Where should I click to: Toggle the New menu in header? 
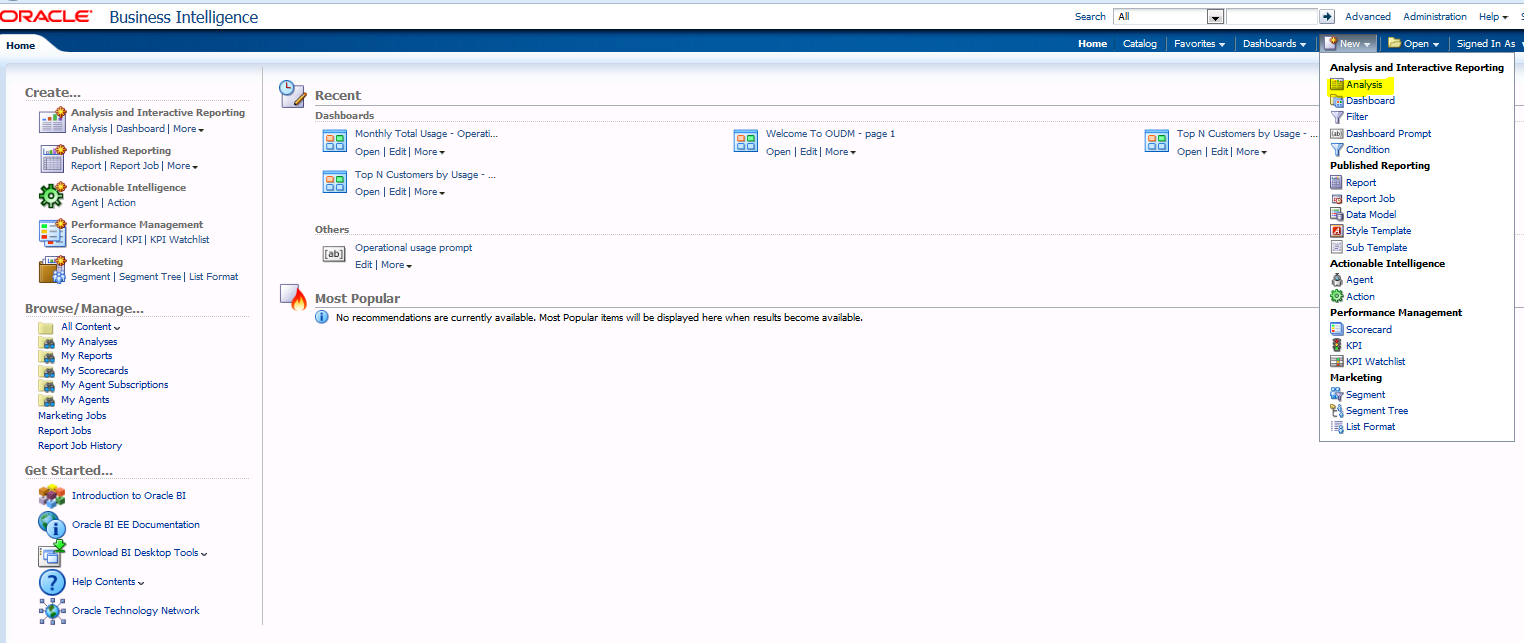(1348, 44)
